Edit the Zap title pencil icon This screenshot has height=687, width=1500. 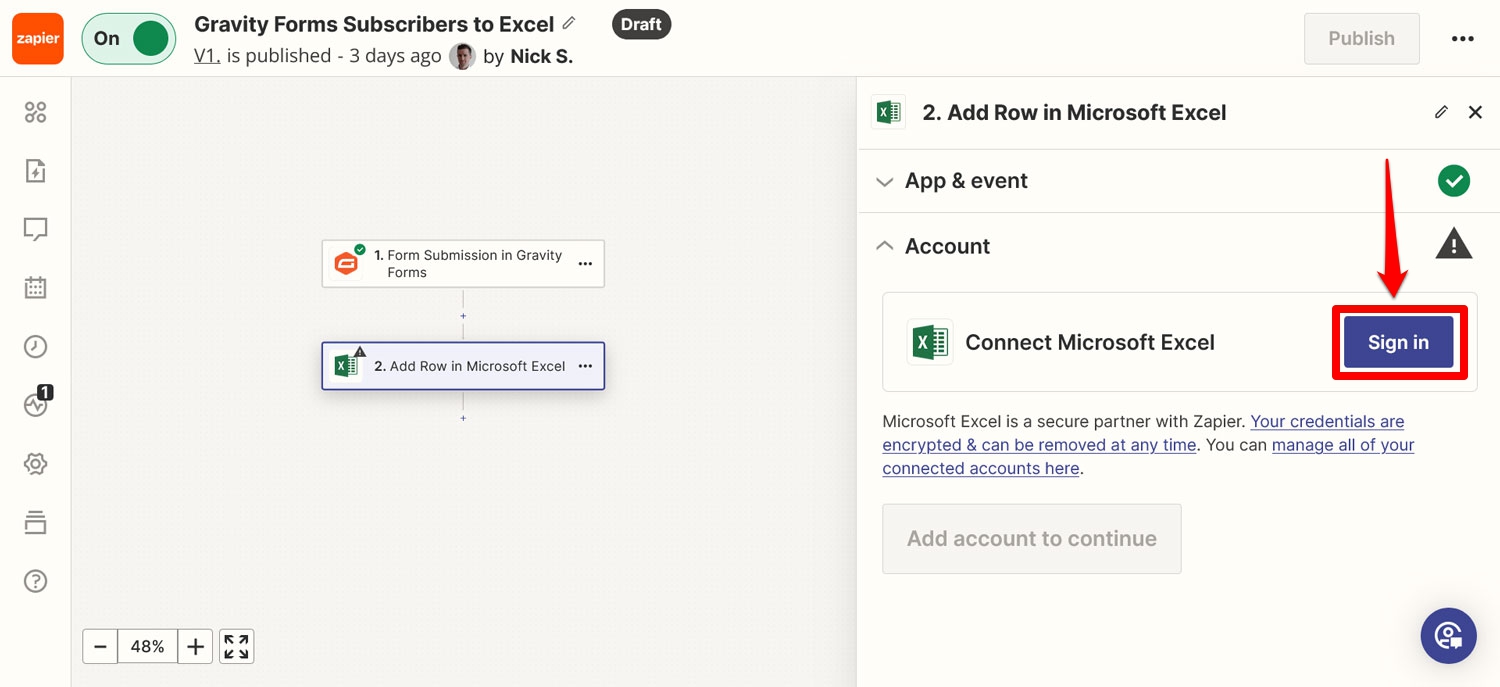pyautogui.click(x=569, y=23)
